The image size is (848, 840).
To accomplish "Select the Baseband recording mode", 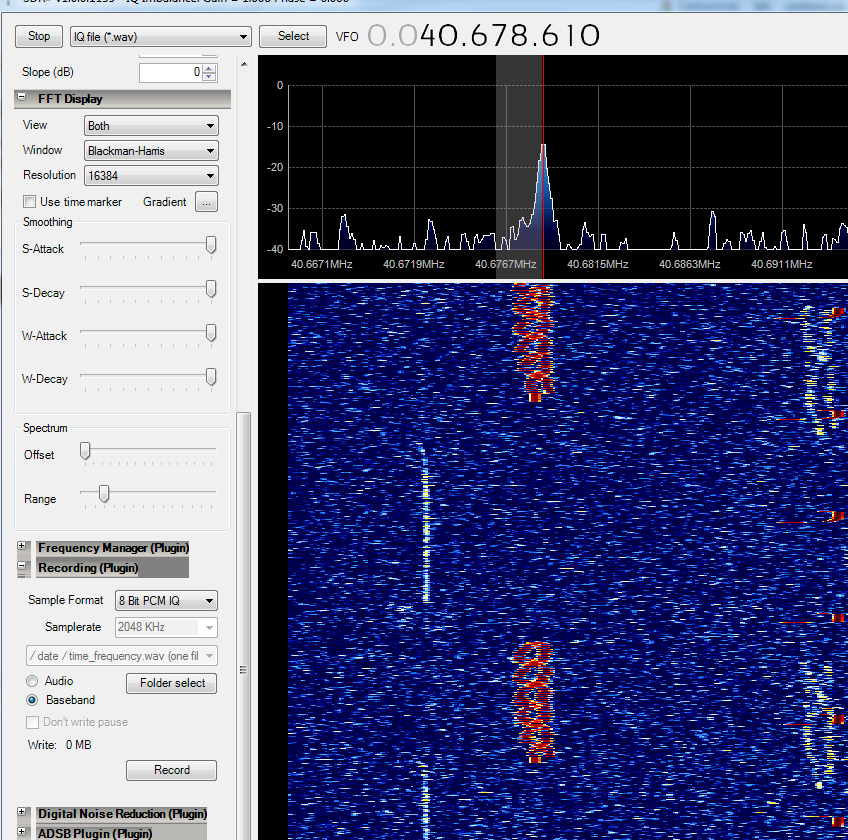I will tap(32, 700).
